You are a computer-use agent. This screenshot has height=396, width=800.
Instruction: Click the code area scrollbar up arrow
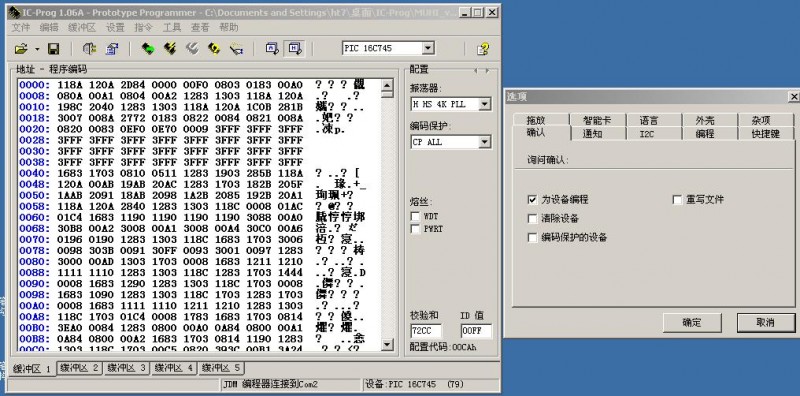[387, 85]
